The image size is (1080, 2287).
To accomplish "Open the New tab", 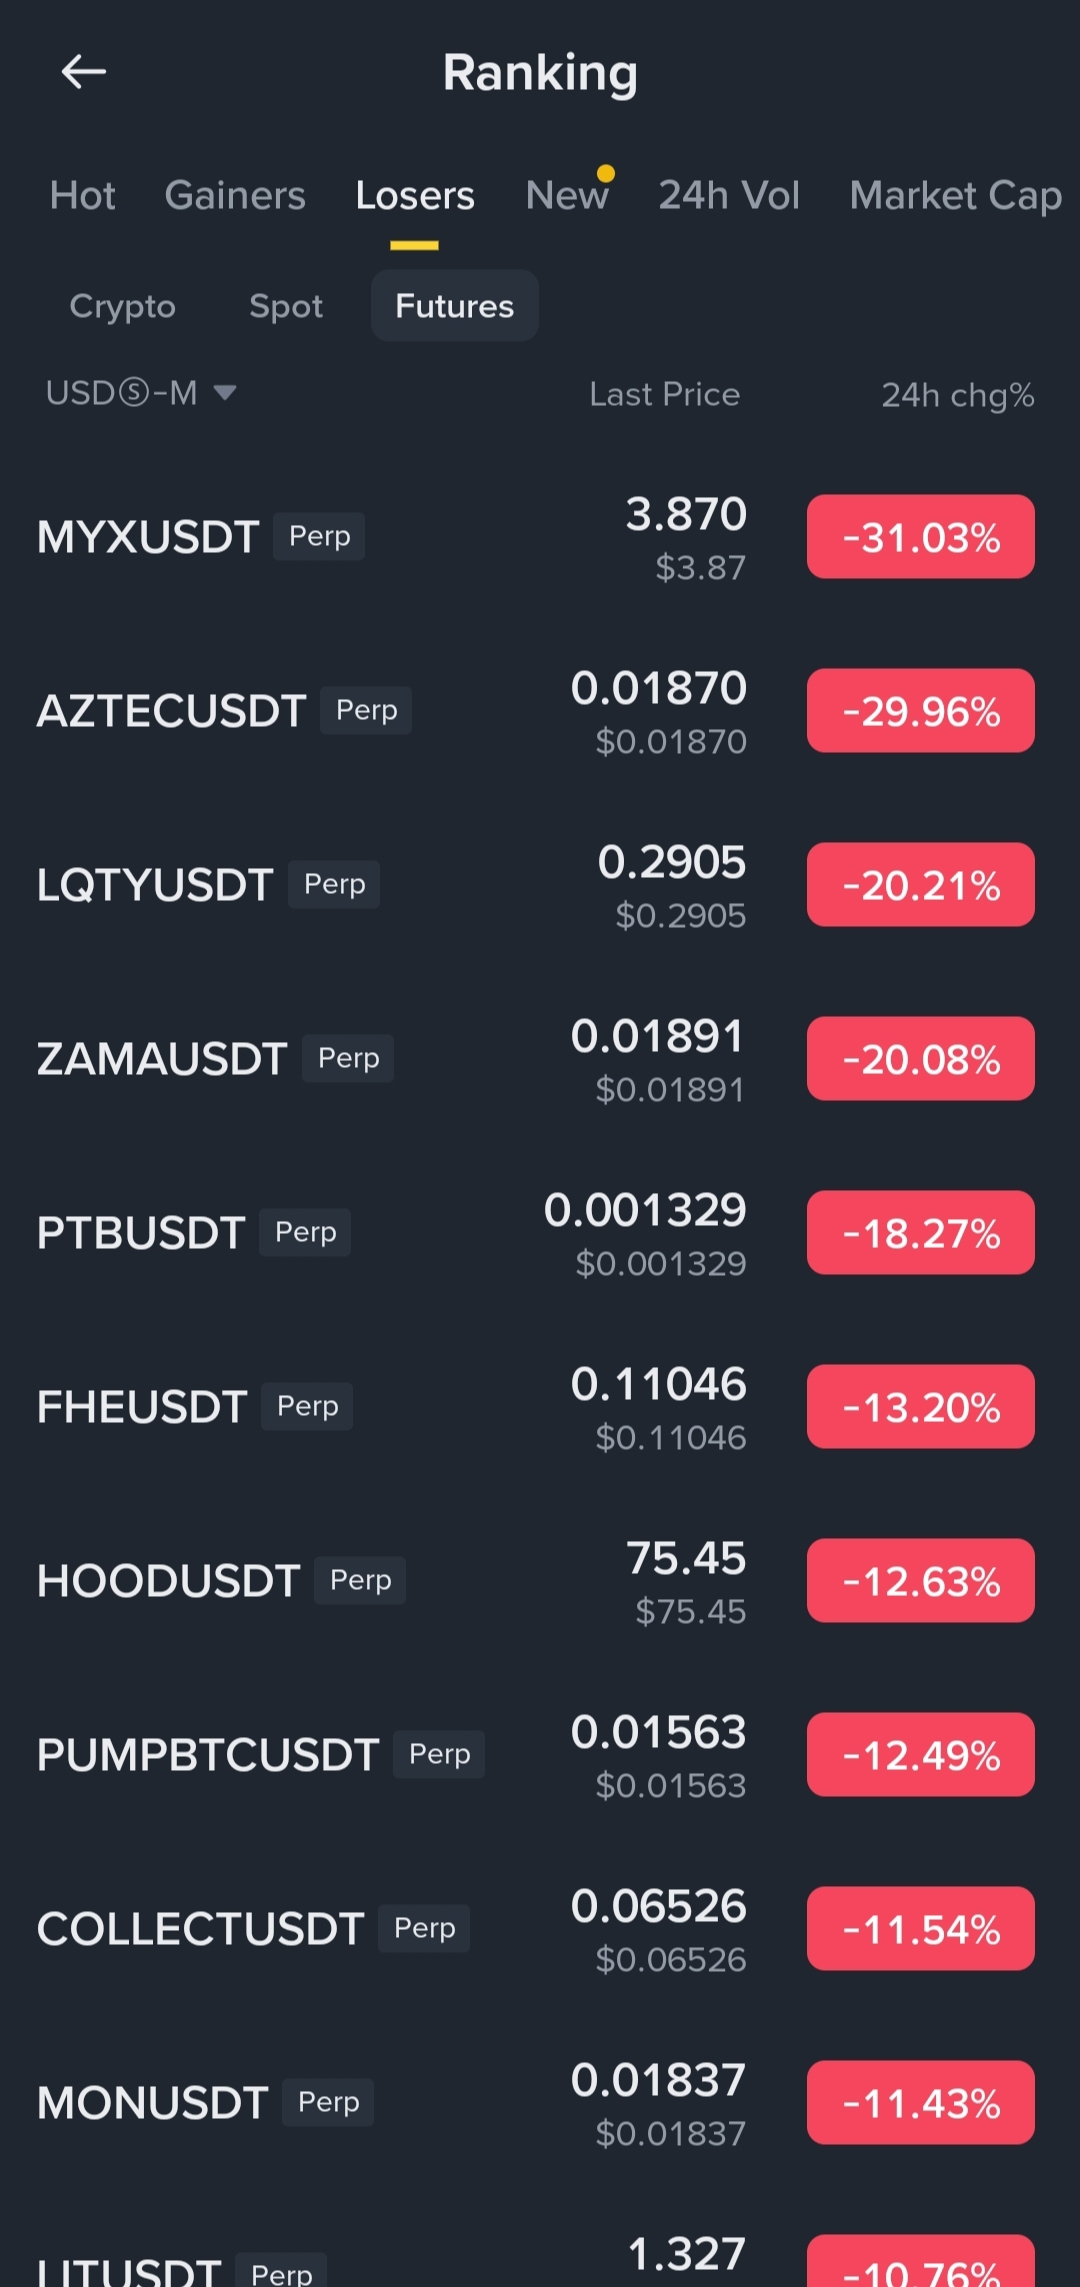I will (x=567, y=195).
